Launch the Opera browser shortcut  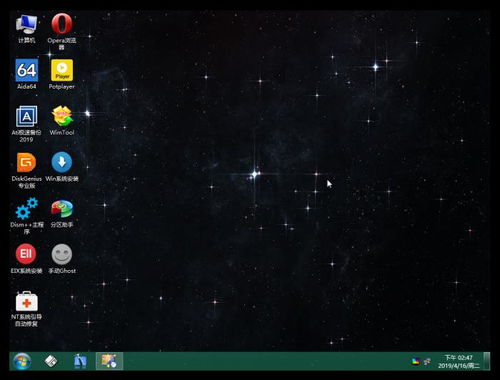click(62, 31)
